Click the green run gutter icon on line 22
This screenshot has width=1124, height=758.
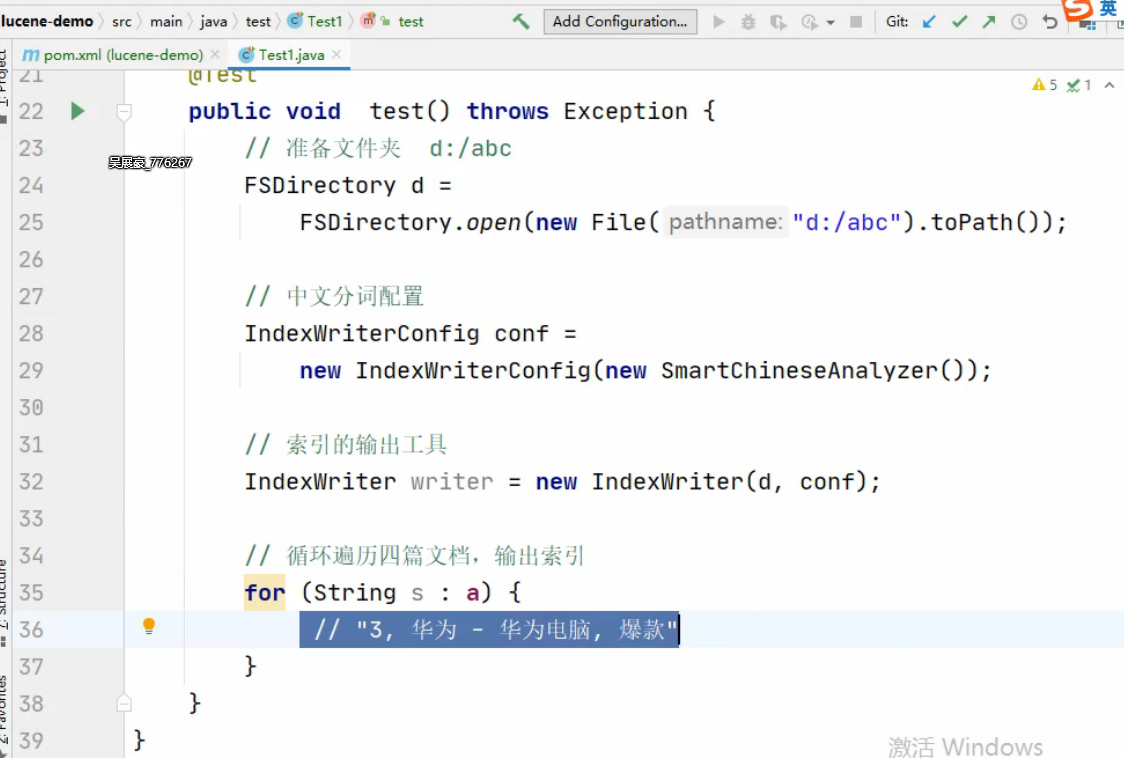pyautogui.click(x=77, y=111)
